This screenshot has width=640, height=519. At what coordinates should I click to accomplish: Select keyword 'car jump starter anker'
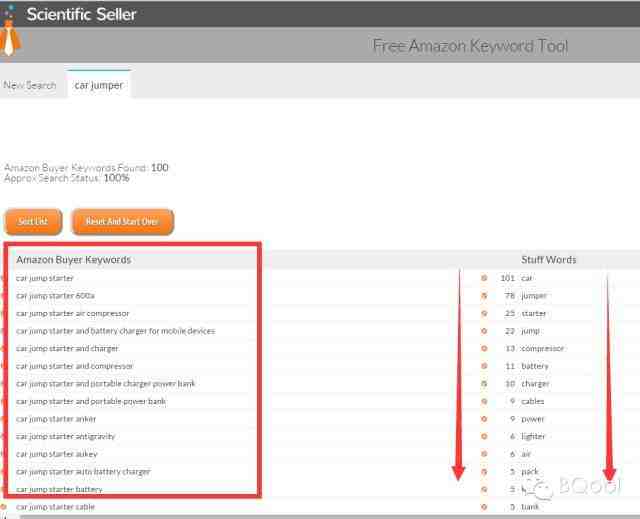56,419
